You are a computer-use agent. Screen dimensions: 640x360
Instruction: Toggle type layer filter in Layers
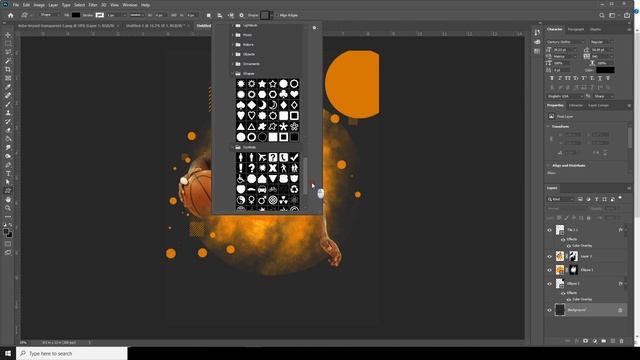(596, 199)
